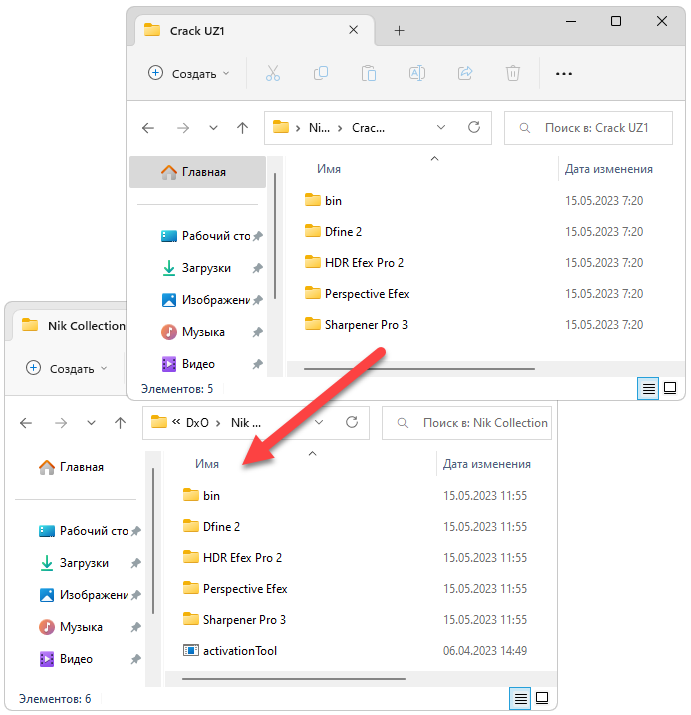Open Загрузки in Nik Collection sidebar
This screenshot has width=691, height=715.
tap(75, 563)
